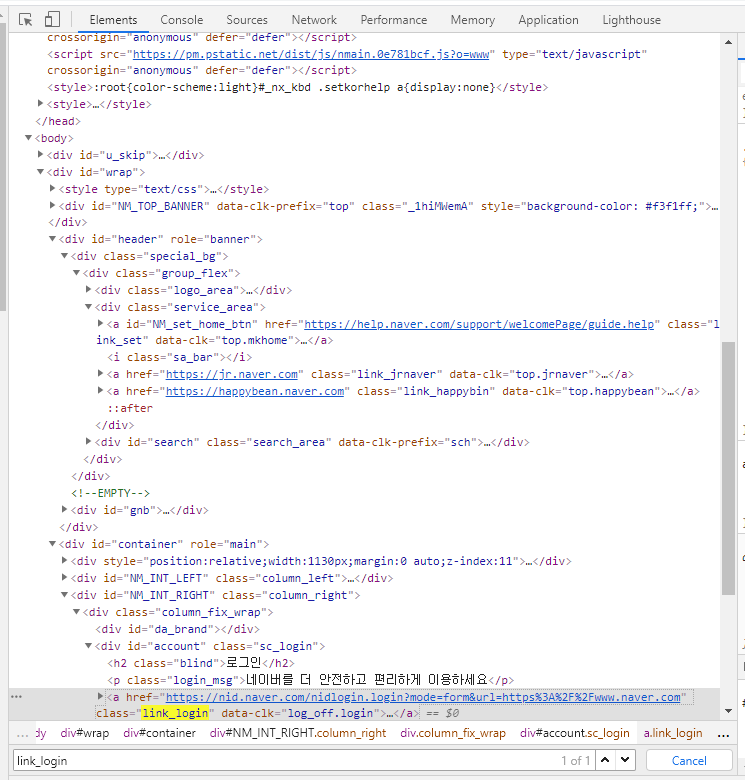The image size is (745, 780).
Task: Open the Lighthouse tab
Action: tap(632, 20)
